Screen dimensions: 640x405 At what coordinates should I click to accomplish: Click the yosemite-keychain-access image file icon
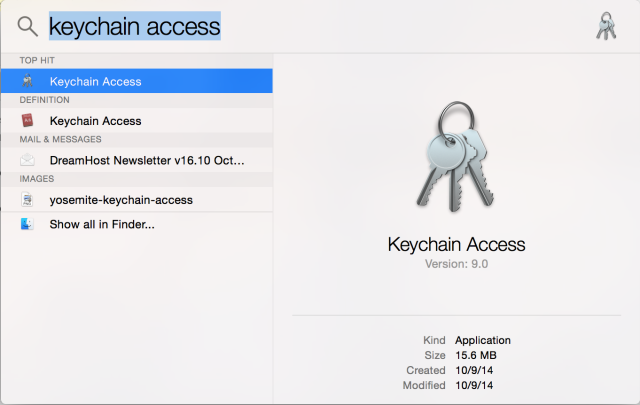coord(27,200)
